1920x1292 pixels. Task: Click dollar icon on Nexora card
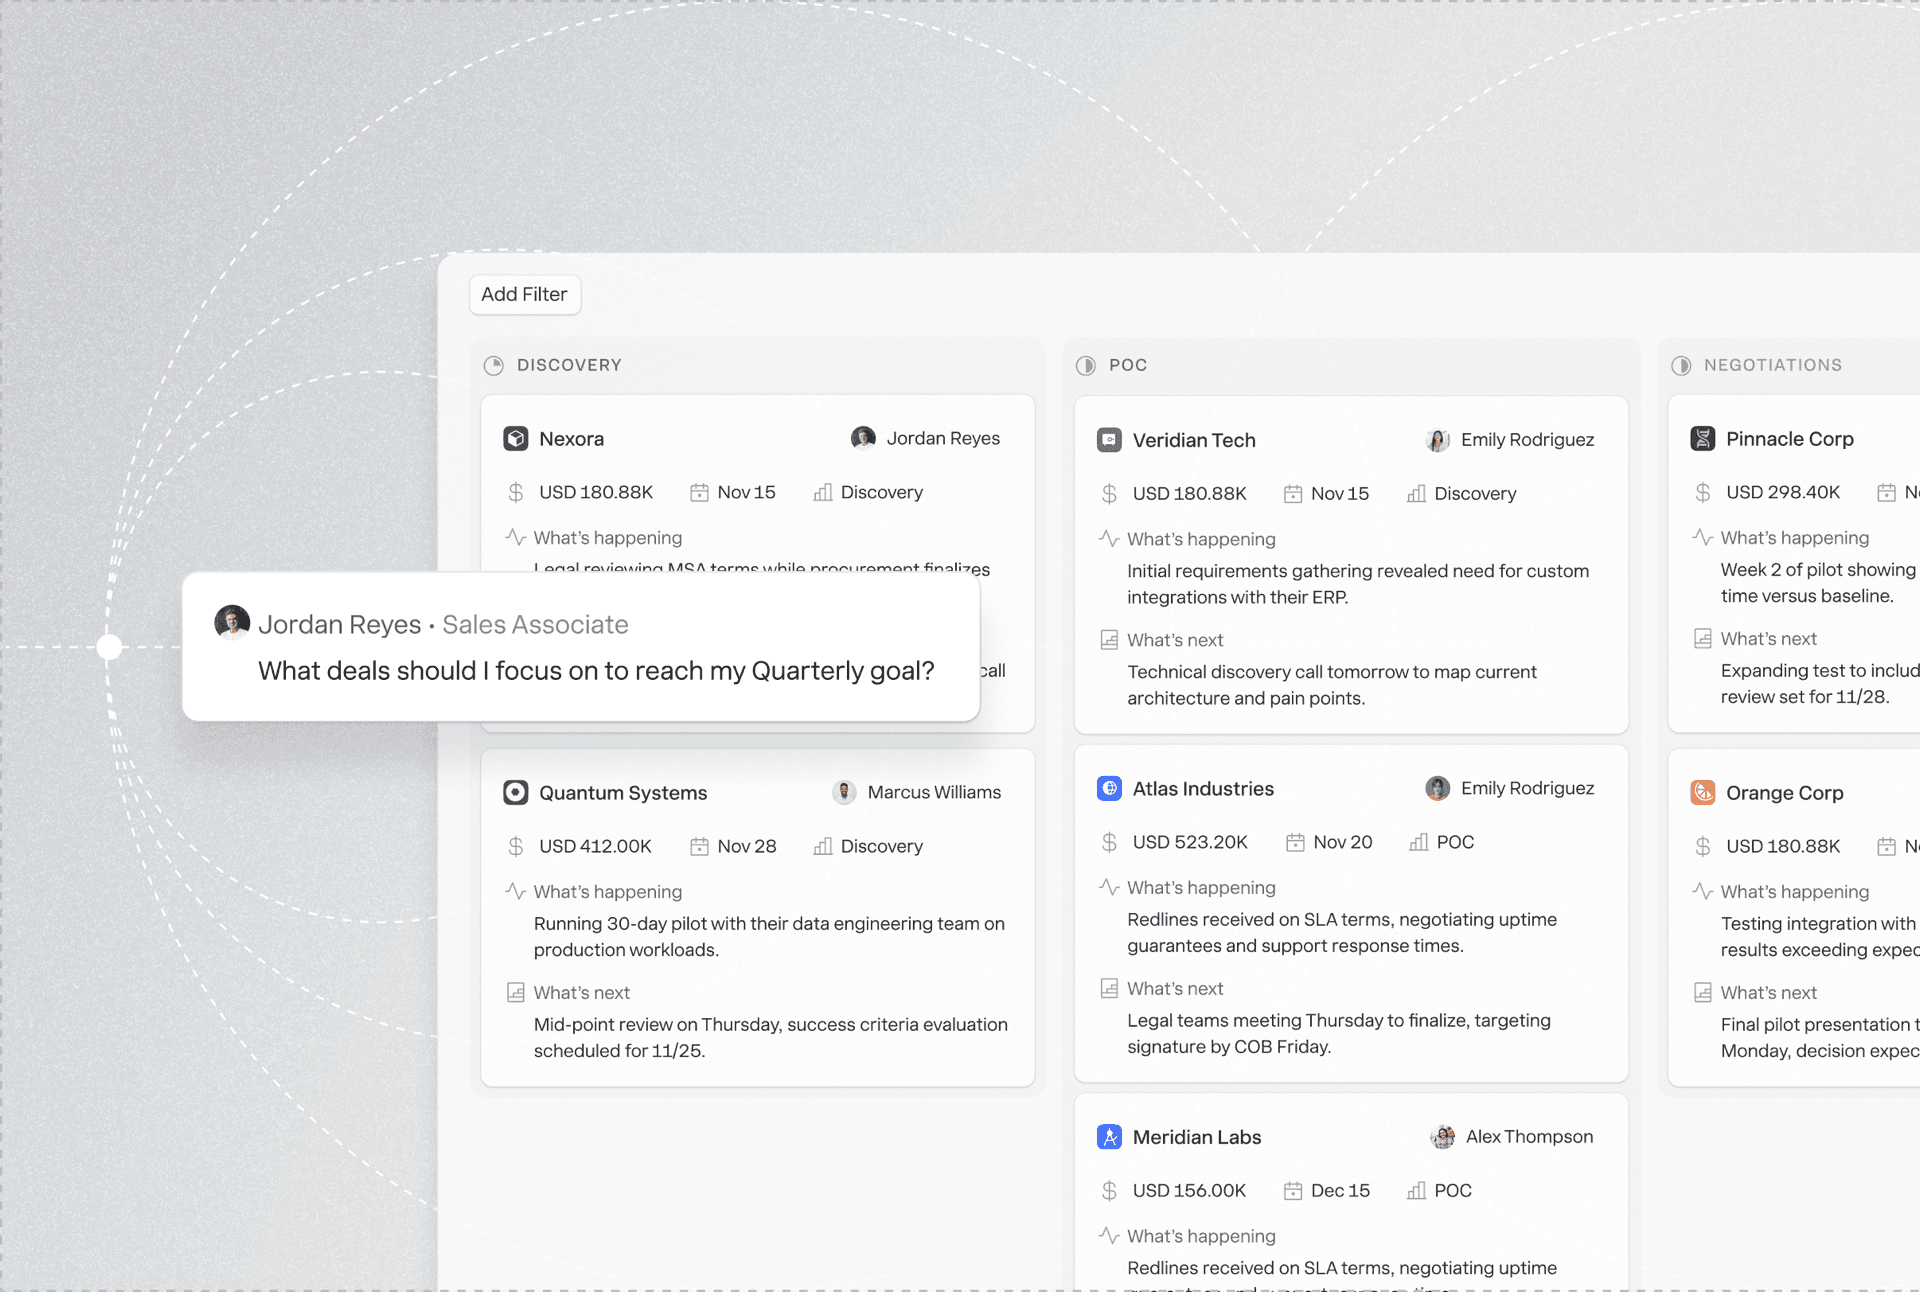point(515,492)
